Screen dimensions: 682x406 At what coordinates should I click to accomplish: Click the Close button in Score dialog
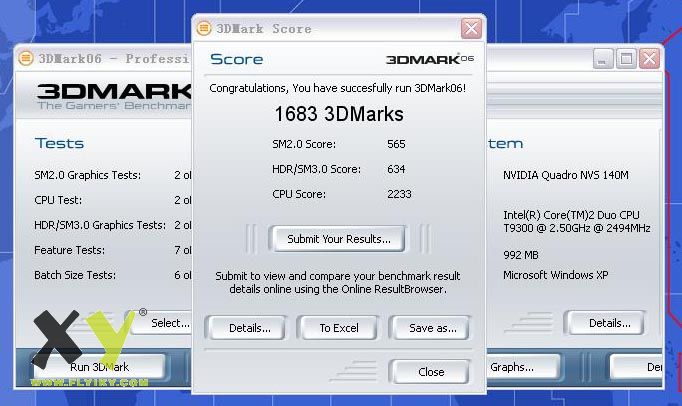click(431, 372)
